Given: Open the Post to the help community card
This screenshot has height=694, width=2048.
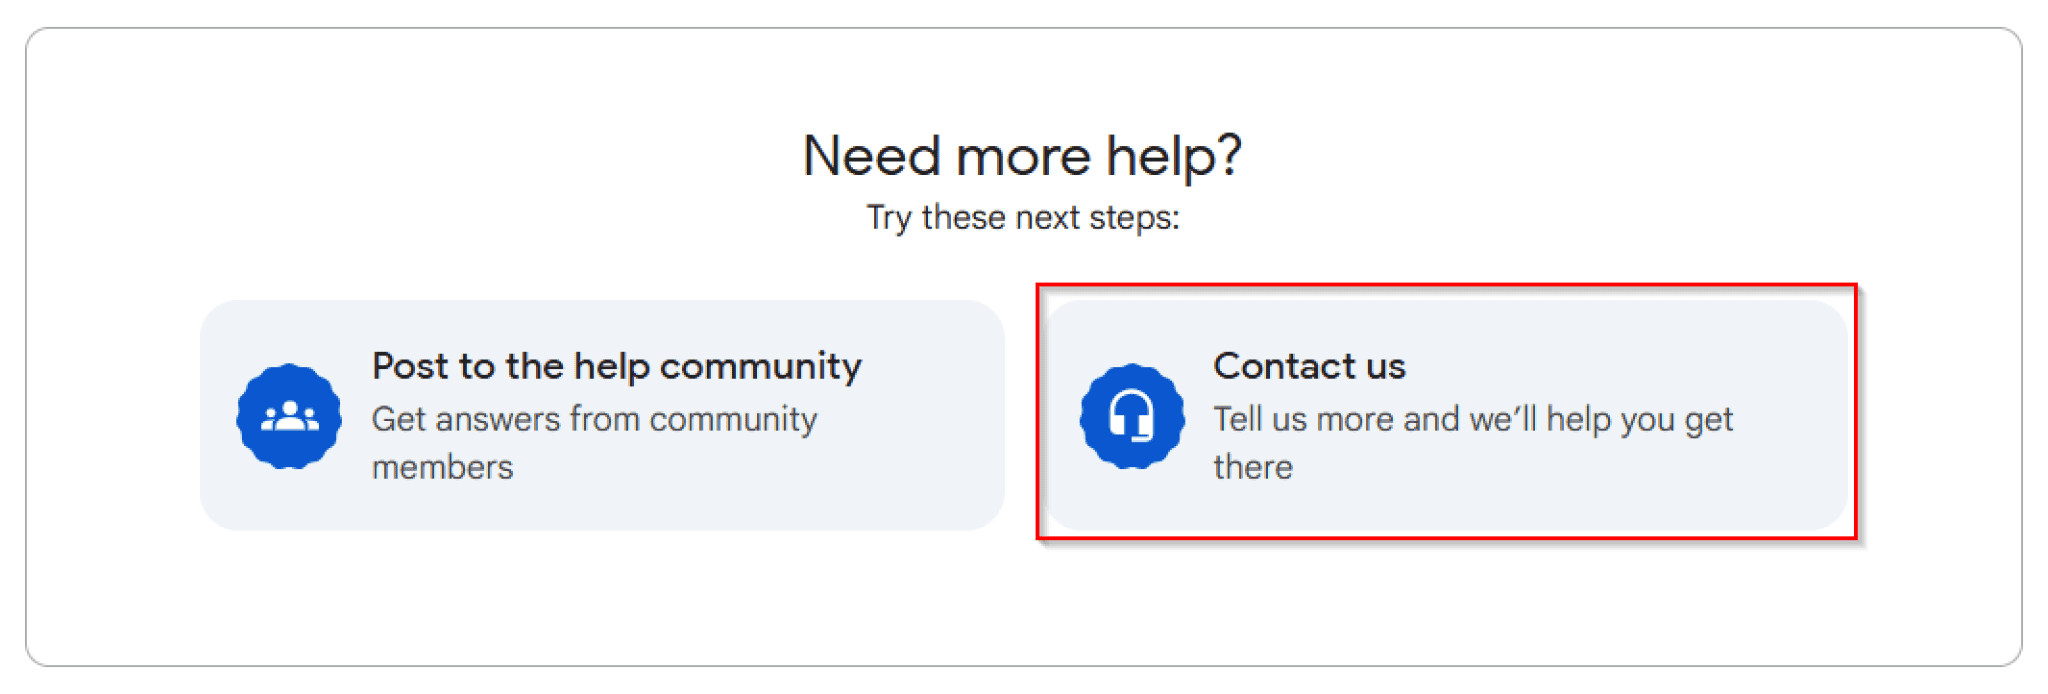Looking at the screenshot, I should (602, 415).
